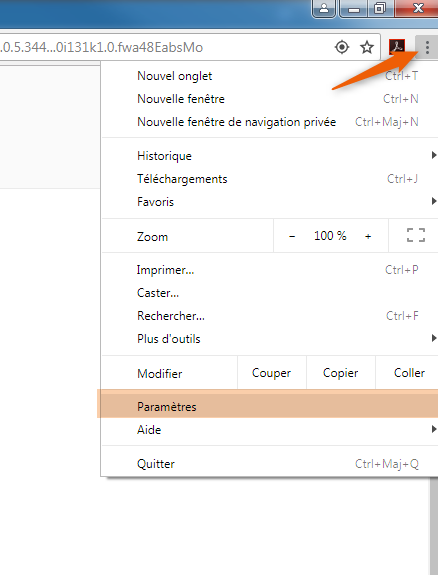438x575 pixels.
Task: Enter fullscreen mode via Zoom row icon
Action: click(416, 235)
